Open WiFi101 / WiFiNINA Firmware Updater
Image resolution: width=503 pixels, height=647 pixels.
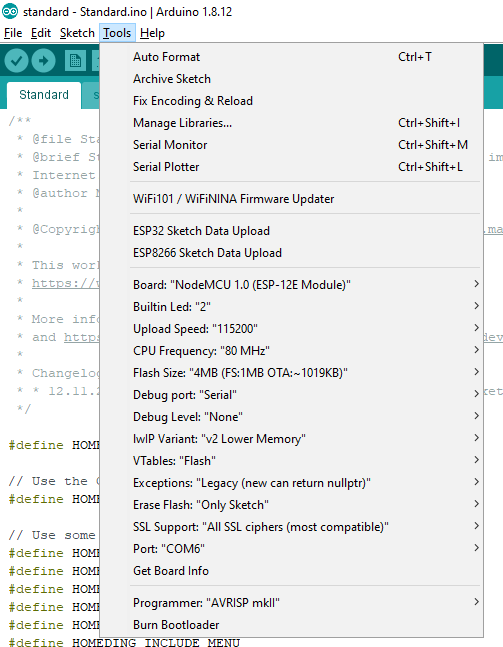click(291, 199)
